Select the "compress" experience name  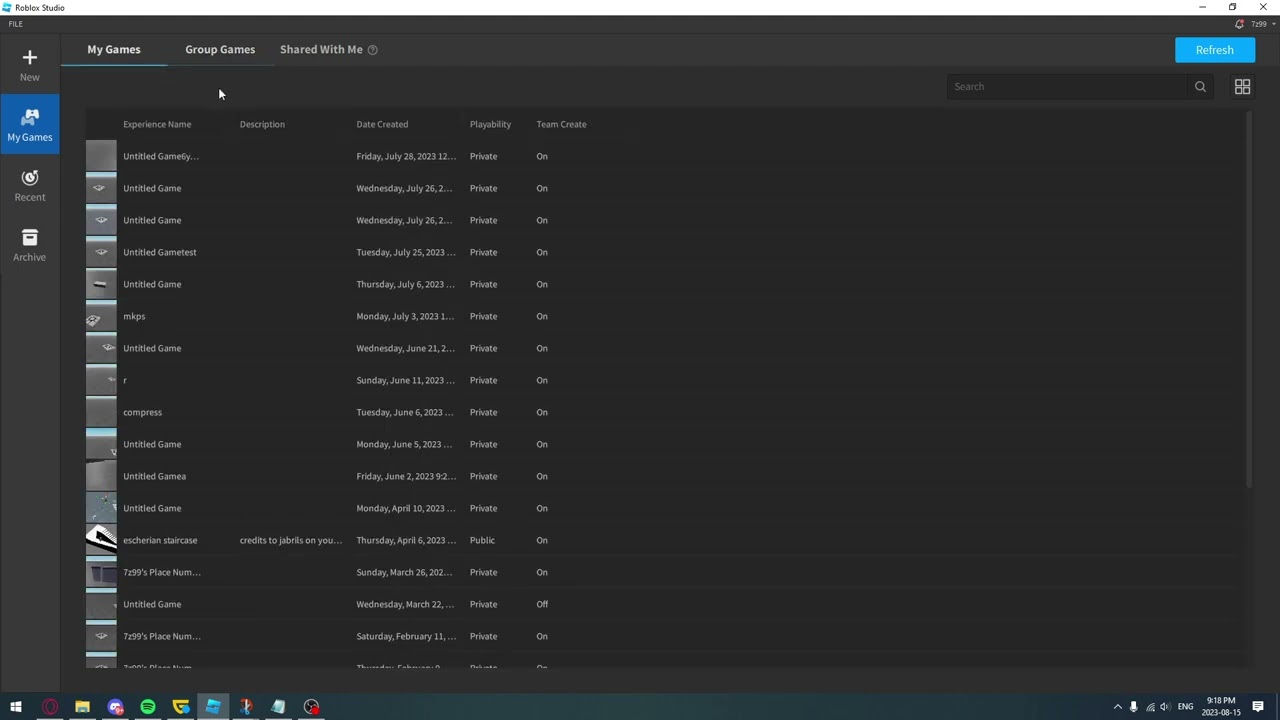(142, 413)
